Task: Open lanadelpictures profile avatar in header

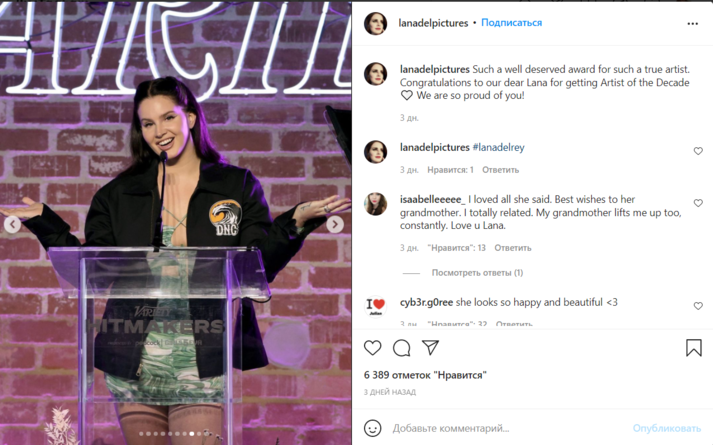Action: coord(375,23)
